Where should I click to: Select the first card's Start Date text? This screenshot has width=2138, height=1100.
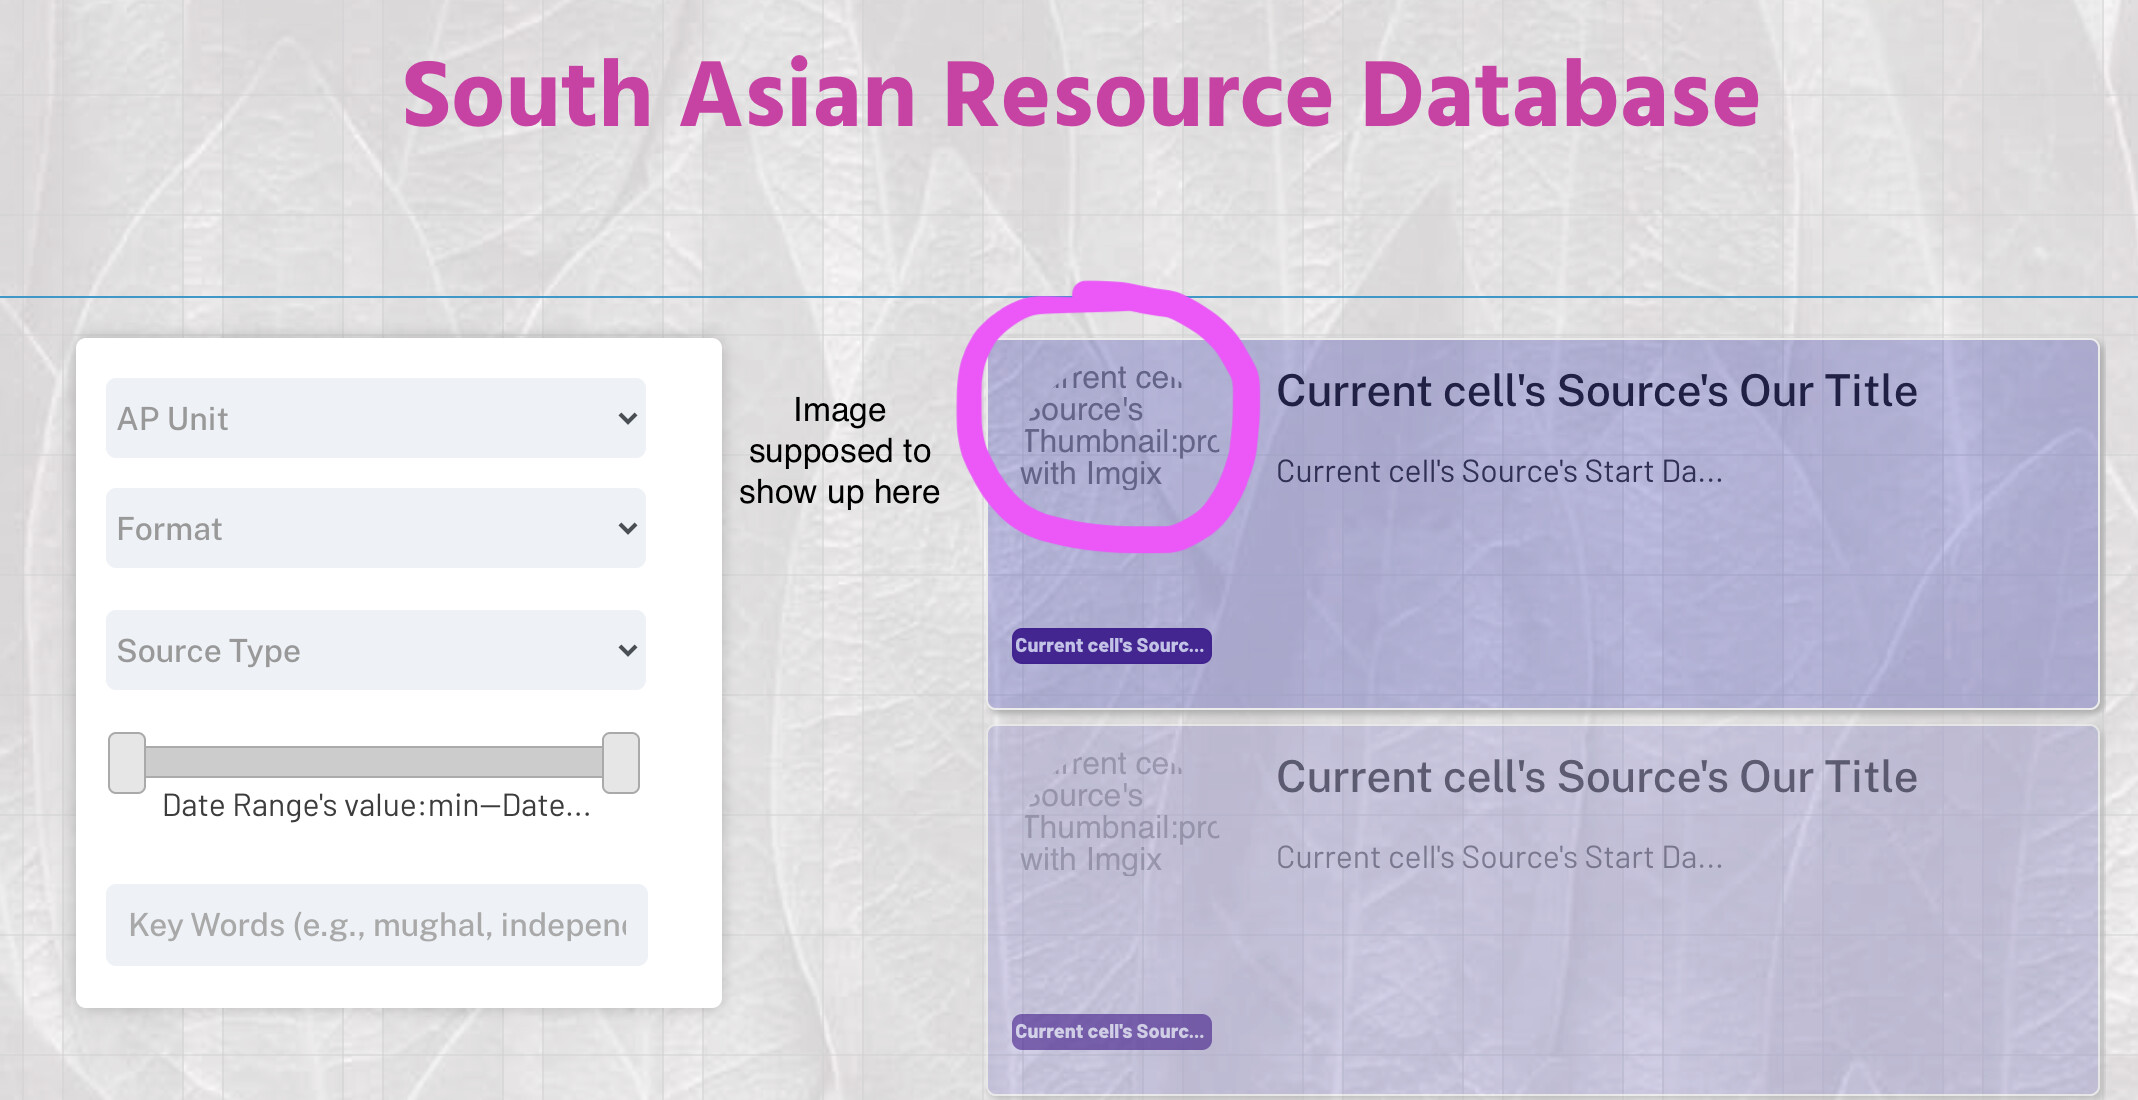pyautogui.click(x=1498, y=471)
